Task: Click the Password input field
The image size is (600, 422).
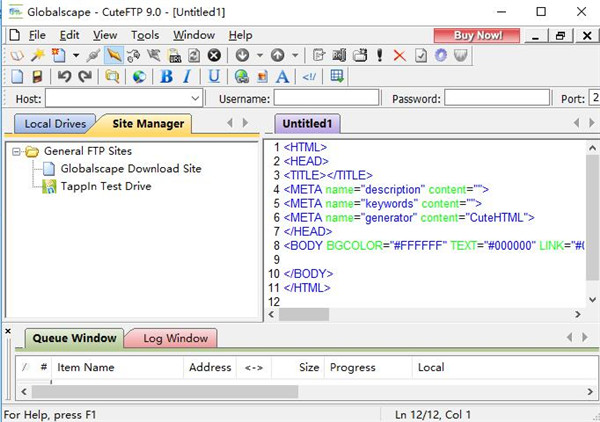Action: click(497, 99)
